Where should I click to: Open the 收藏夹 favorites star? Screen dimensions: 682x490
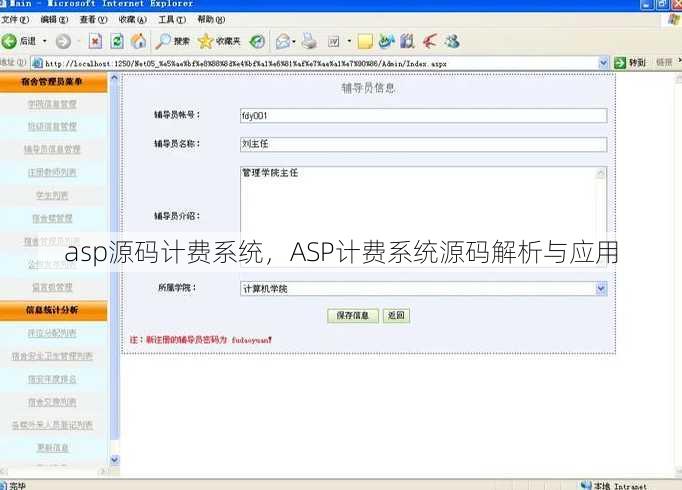tap(219, 41)
